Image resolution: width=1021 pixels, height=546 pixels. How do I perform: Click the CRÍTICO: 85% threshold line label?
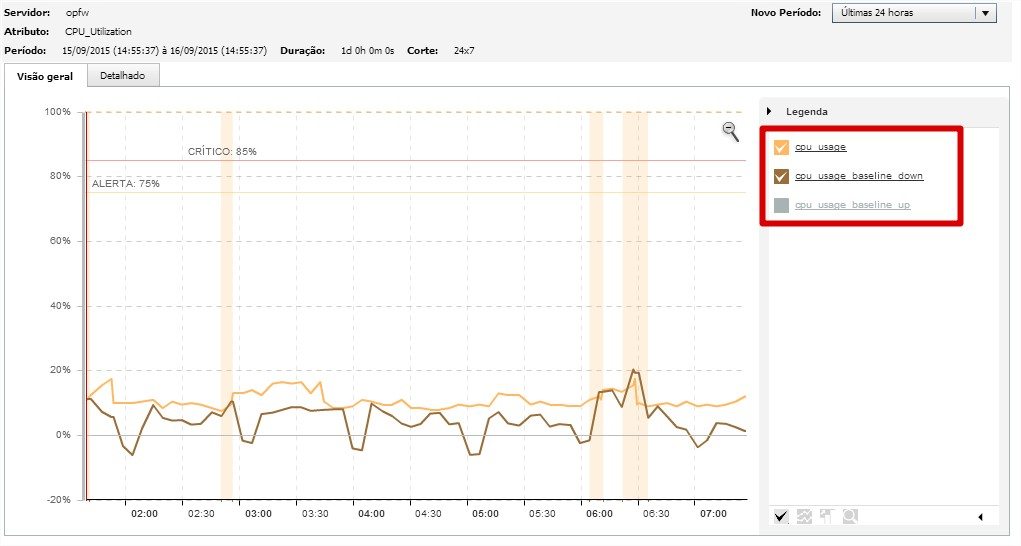tap(222, 152)
